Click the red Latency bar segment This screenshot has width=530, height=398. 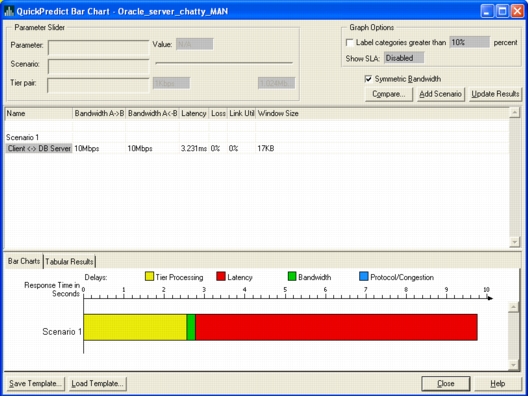pos(336,327)
